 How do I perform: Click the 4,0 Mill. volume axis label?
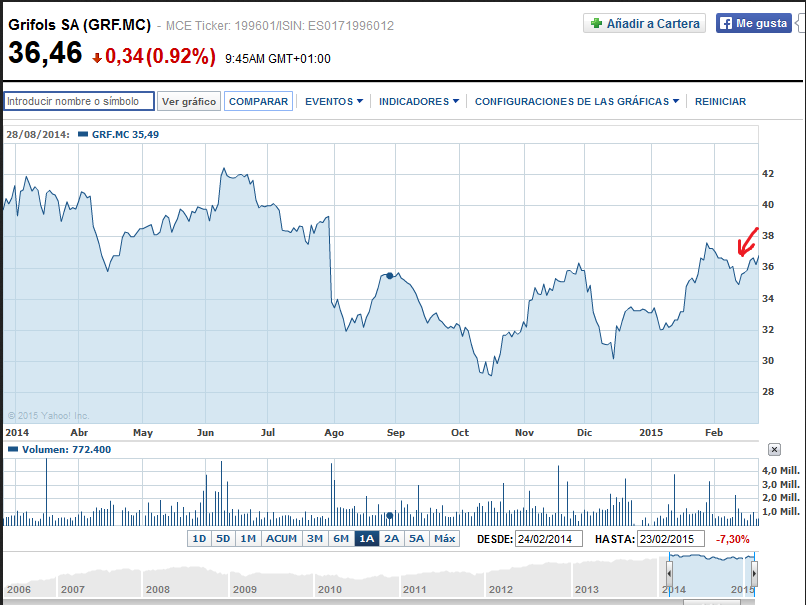pos(780,471)
